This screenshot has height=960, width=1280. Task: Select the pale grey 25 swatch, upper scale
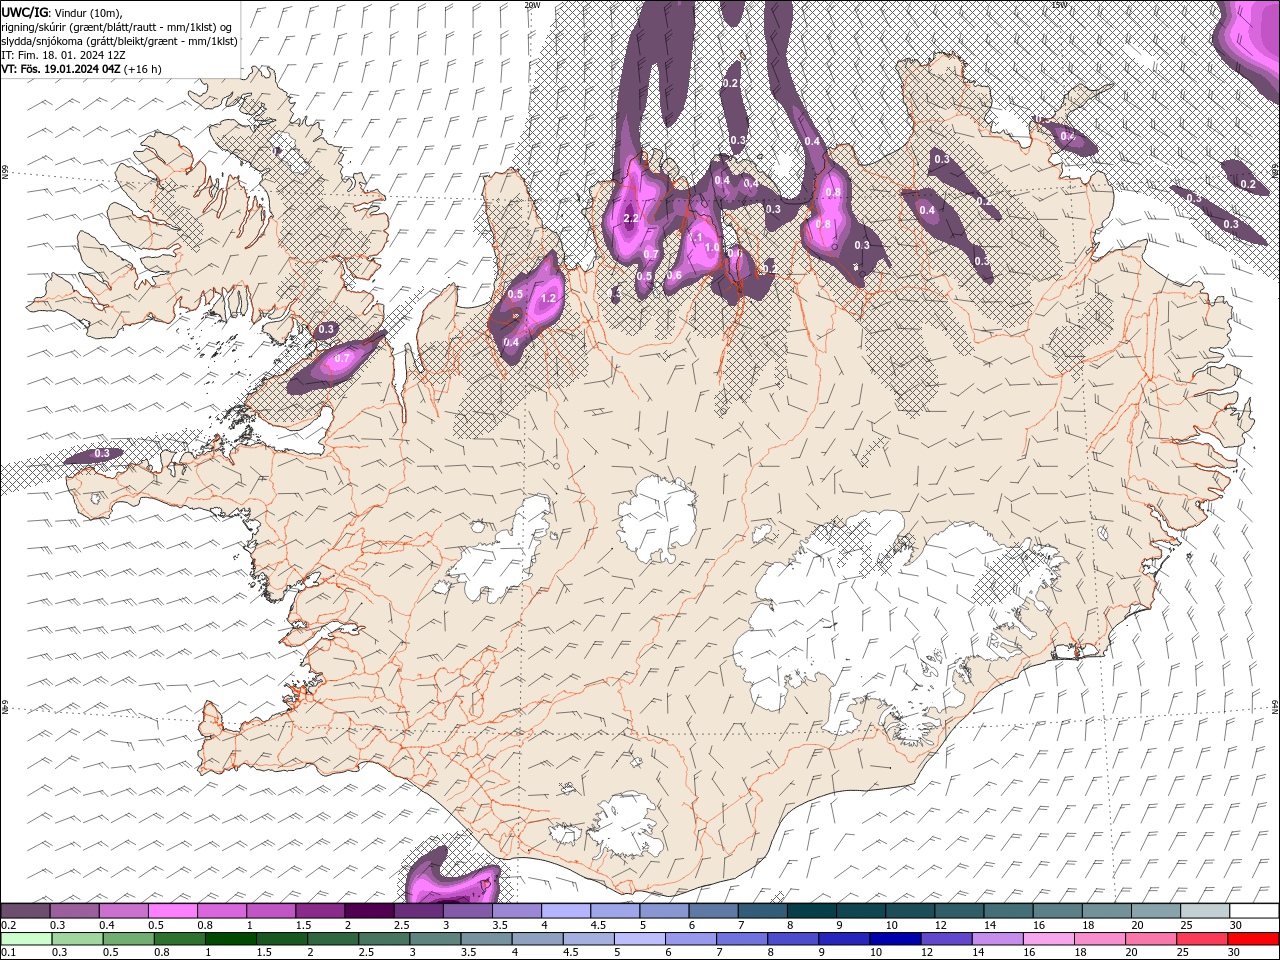(x=1206, y=911)
